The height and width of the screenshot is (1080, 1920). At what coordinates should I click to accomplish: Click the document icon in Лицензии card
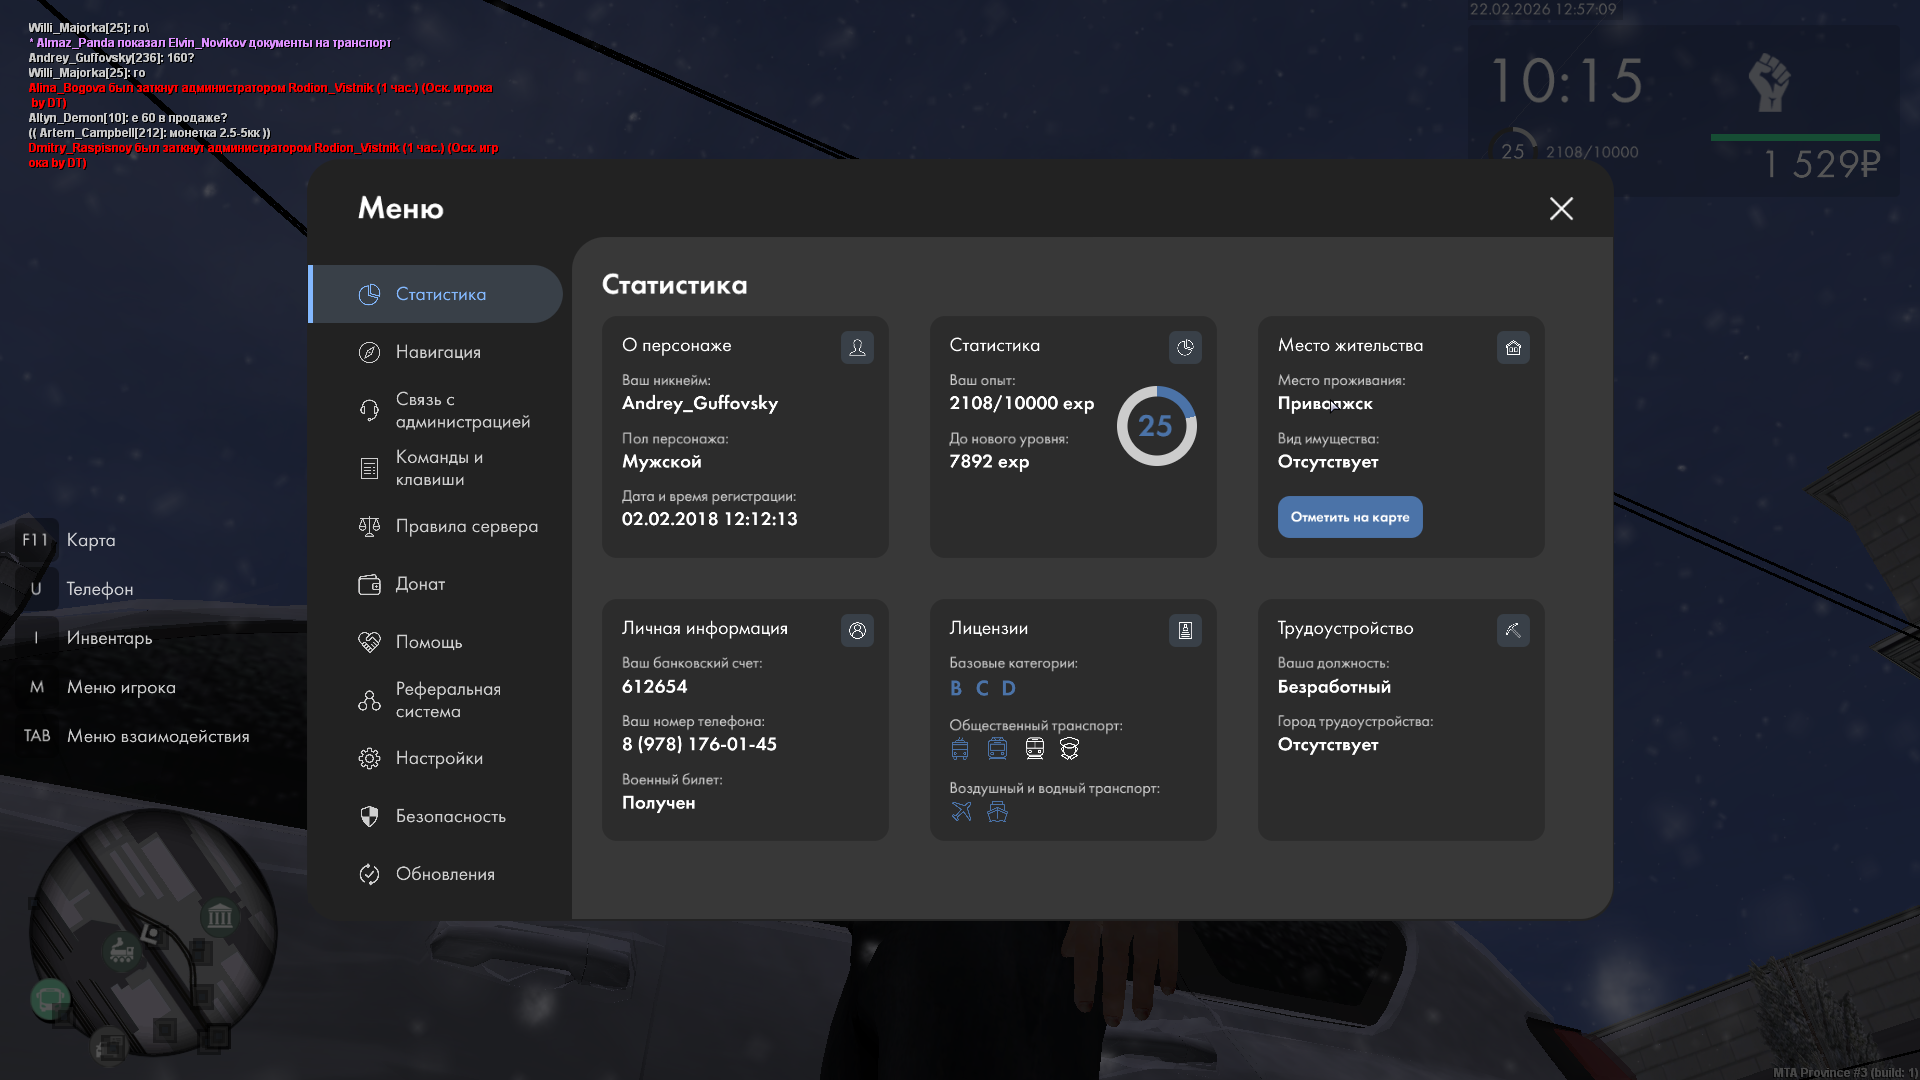[x=1185, y=630]
